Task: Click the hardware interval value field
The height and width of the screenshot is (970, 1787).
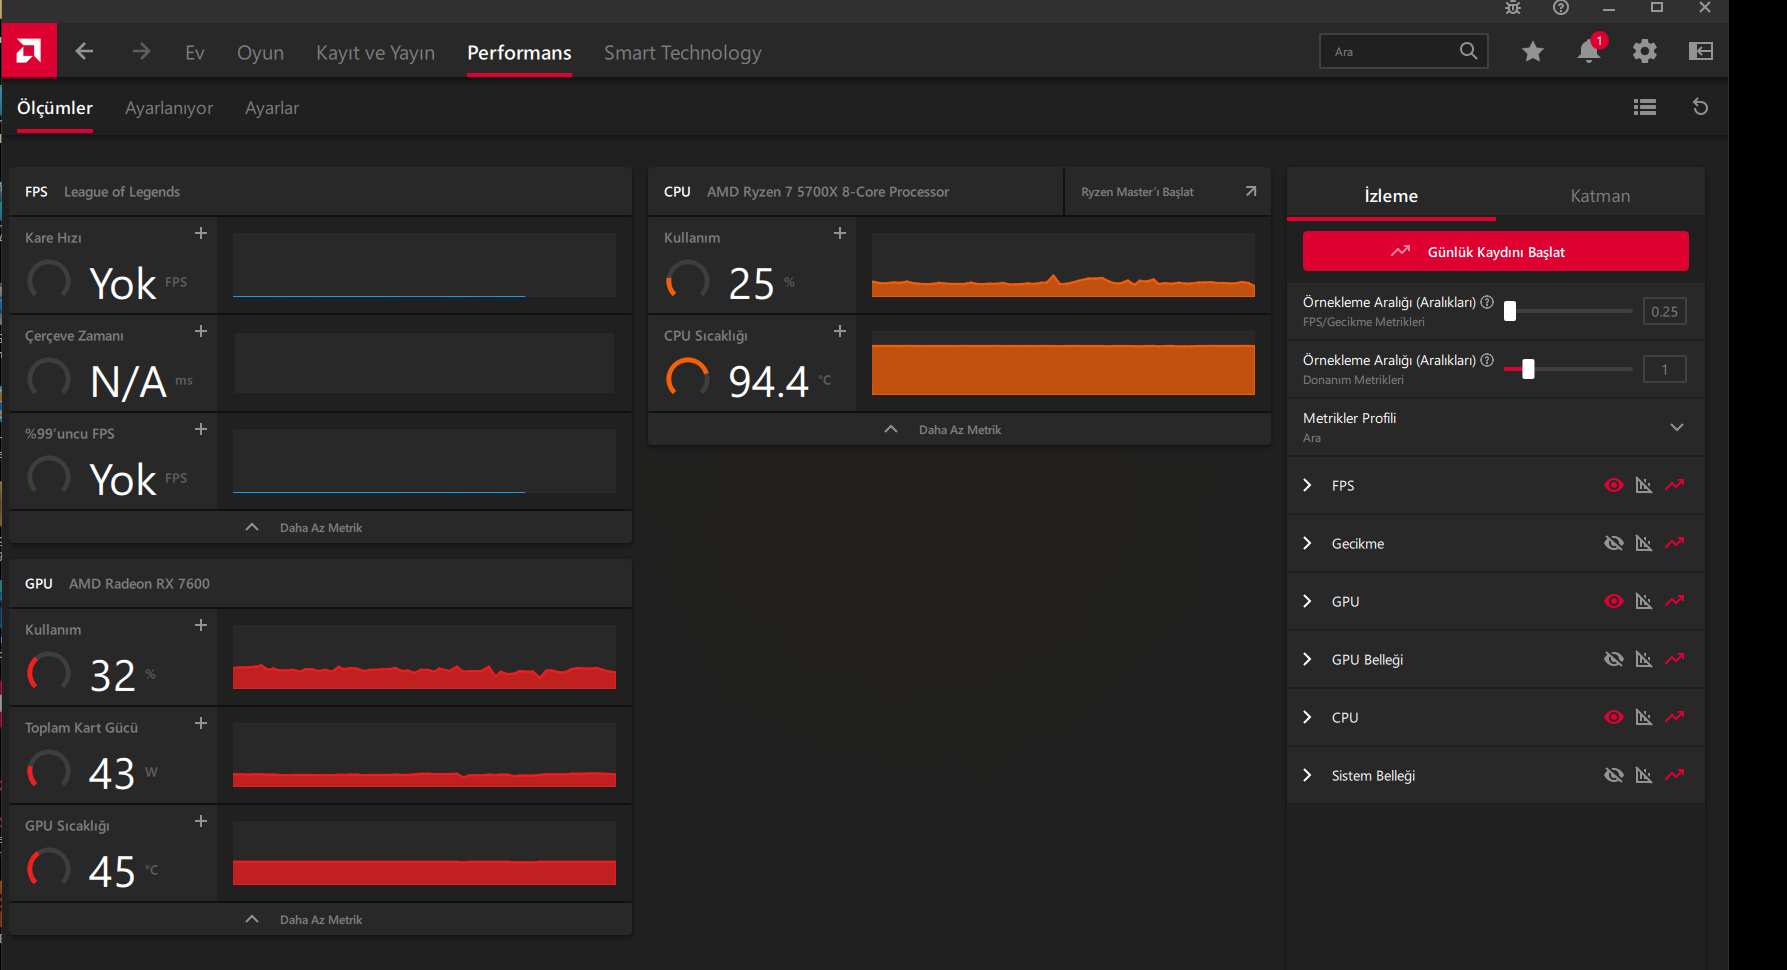Action: click(1664, 369)
